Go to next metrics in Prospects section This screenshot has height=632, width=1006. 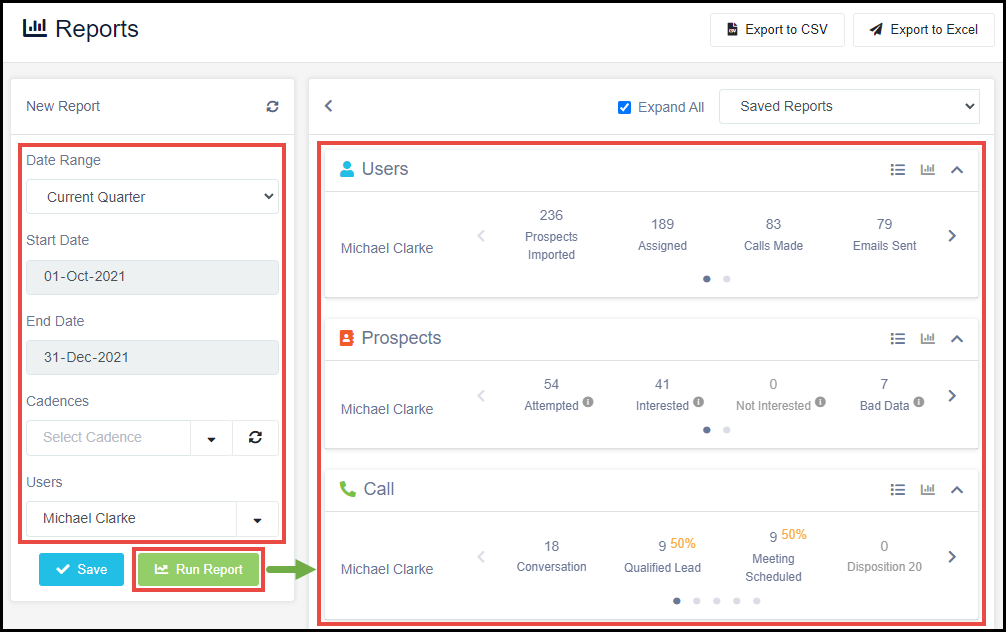(x=952, y=396)
